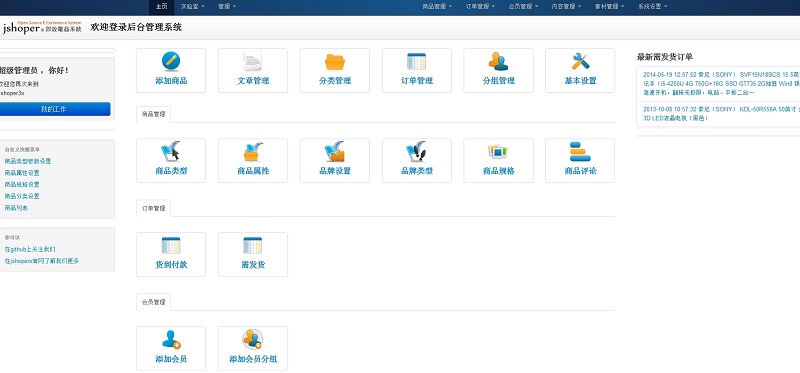Image resolution: width=800 pixels, height=373 pixels.
Task: Click the jshoper logo in the header
Action: (42, 28)
